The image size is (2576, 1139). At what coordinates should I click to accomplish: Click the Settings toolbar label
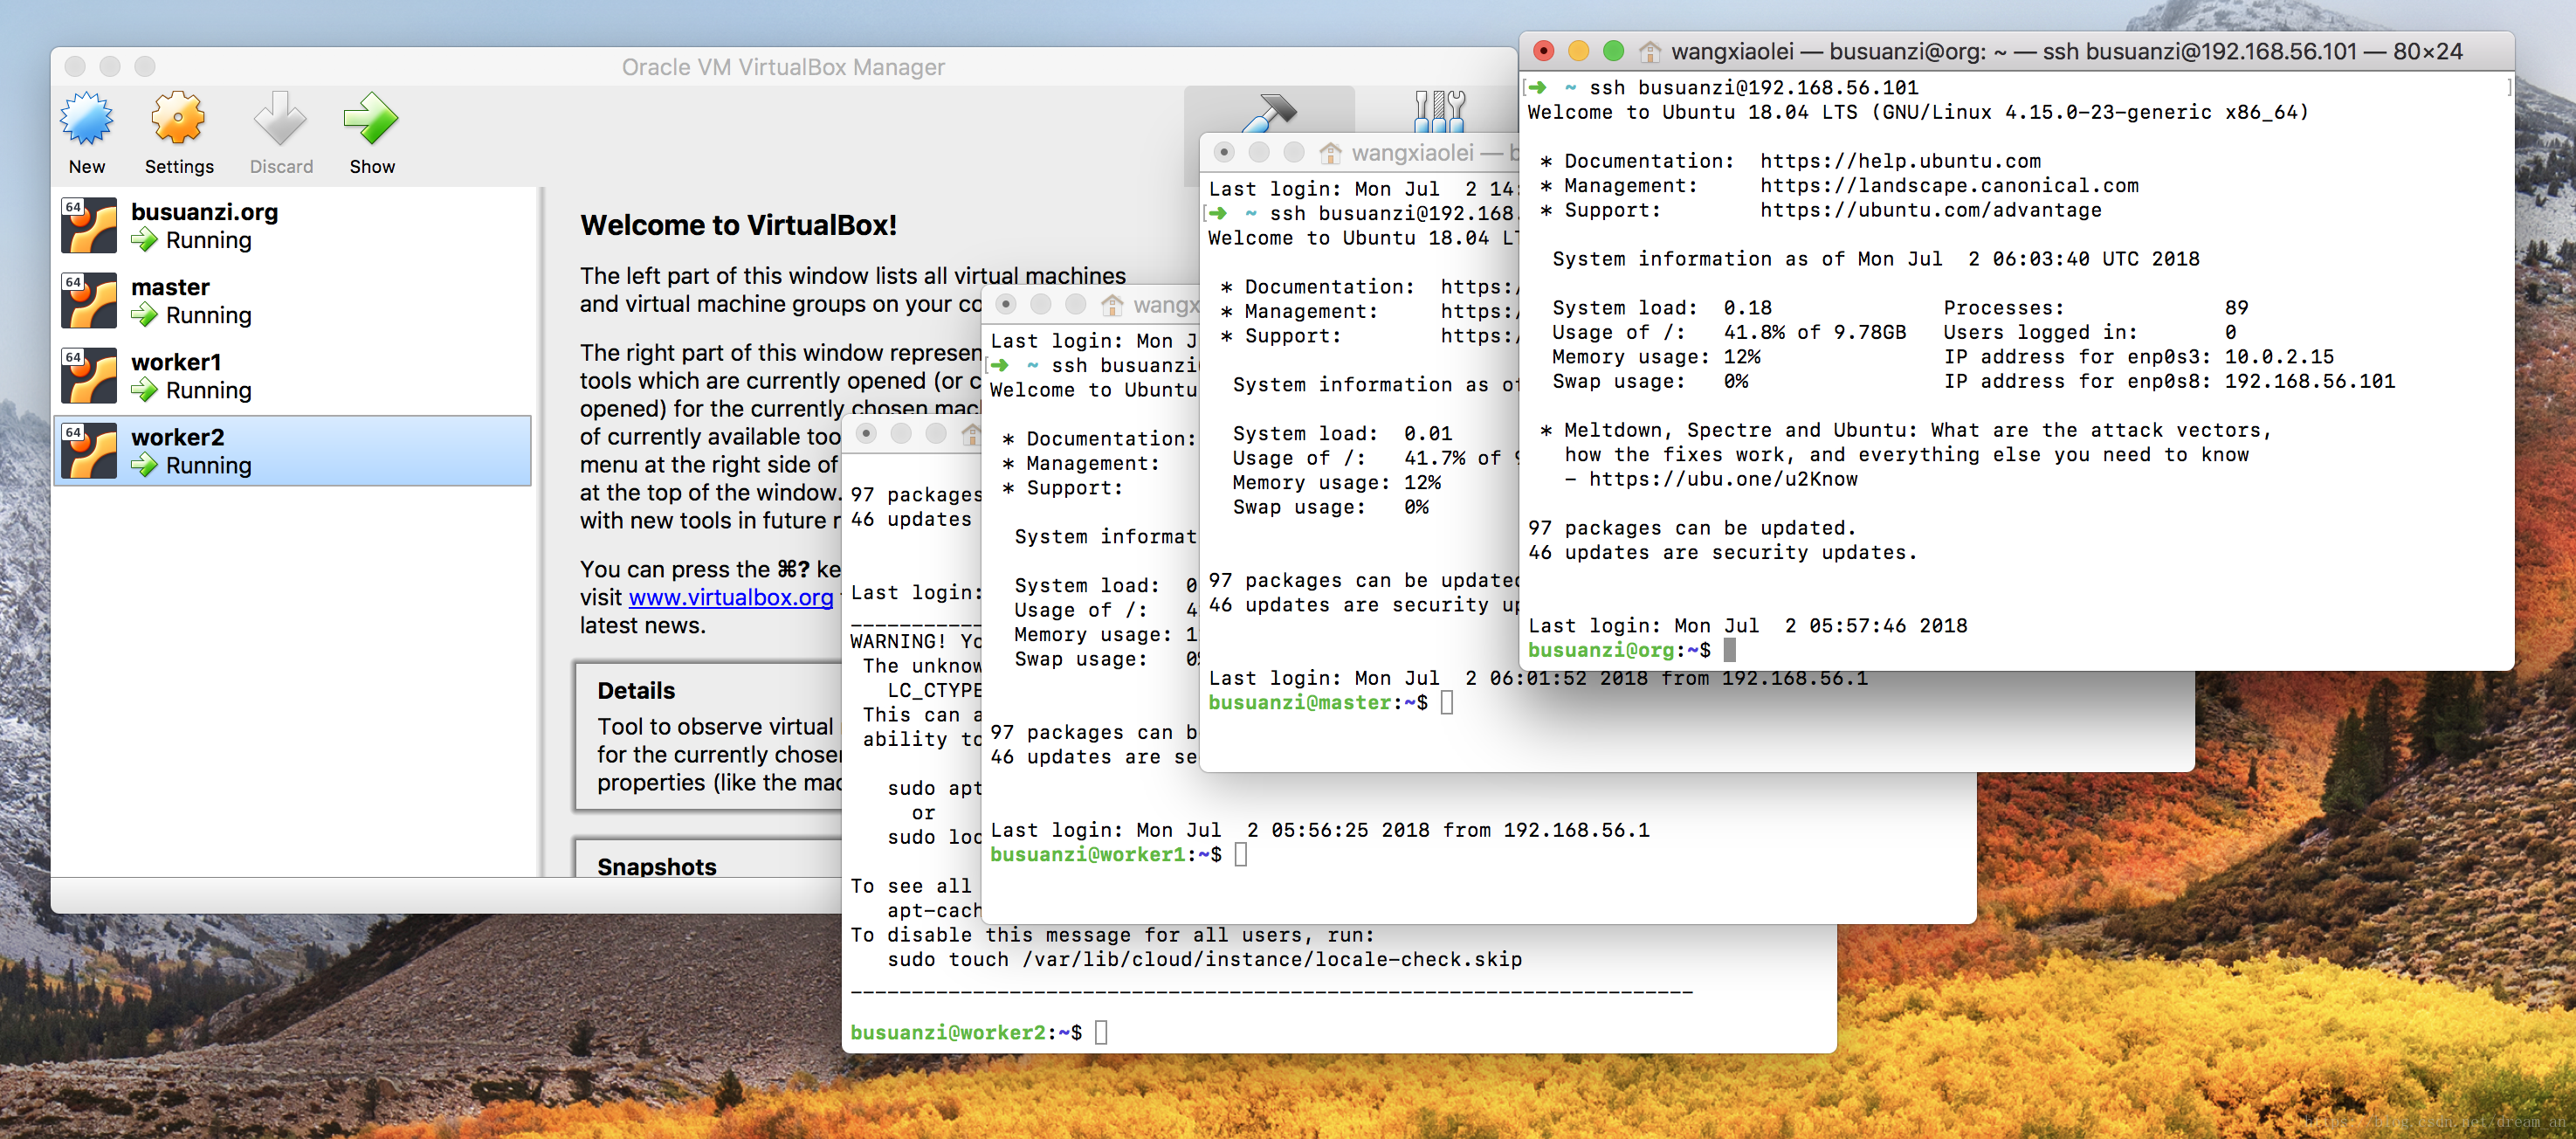[x=179, y=167]
